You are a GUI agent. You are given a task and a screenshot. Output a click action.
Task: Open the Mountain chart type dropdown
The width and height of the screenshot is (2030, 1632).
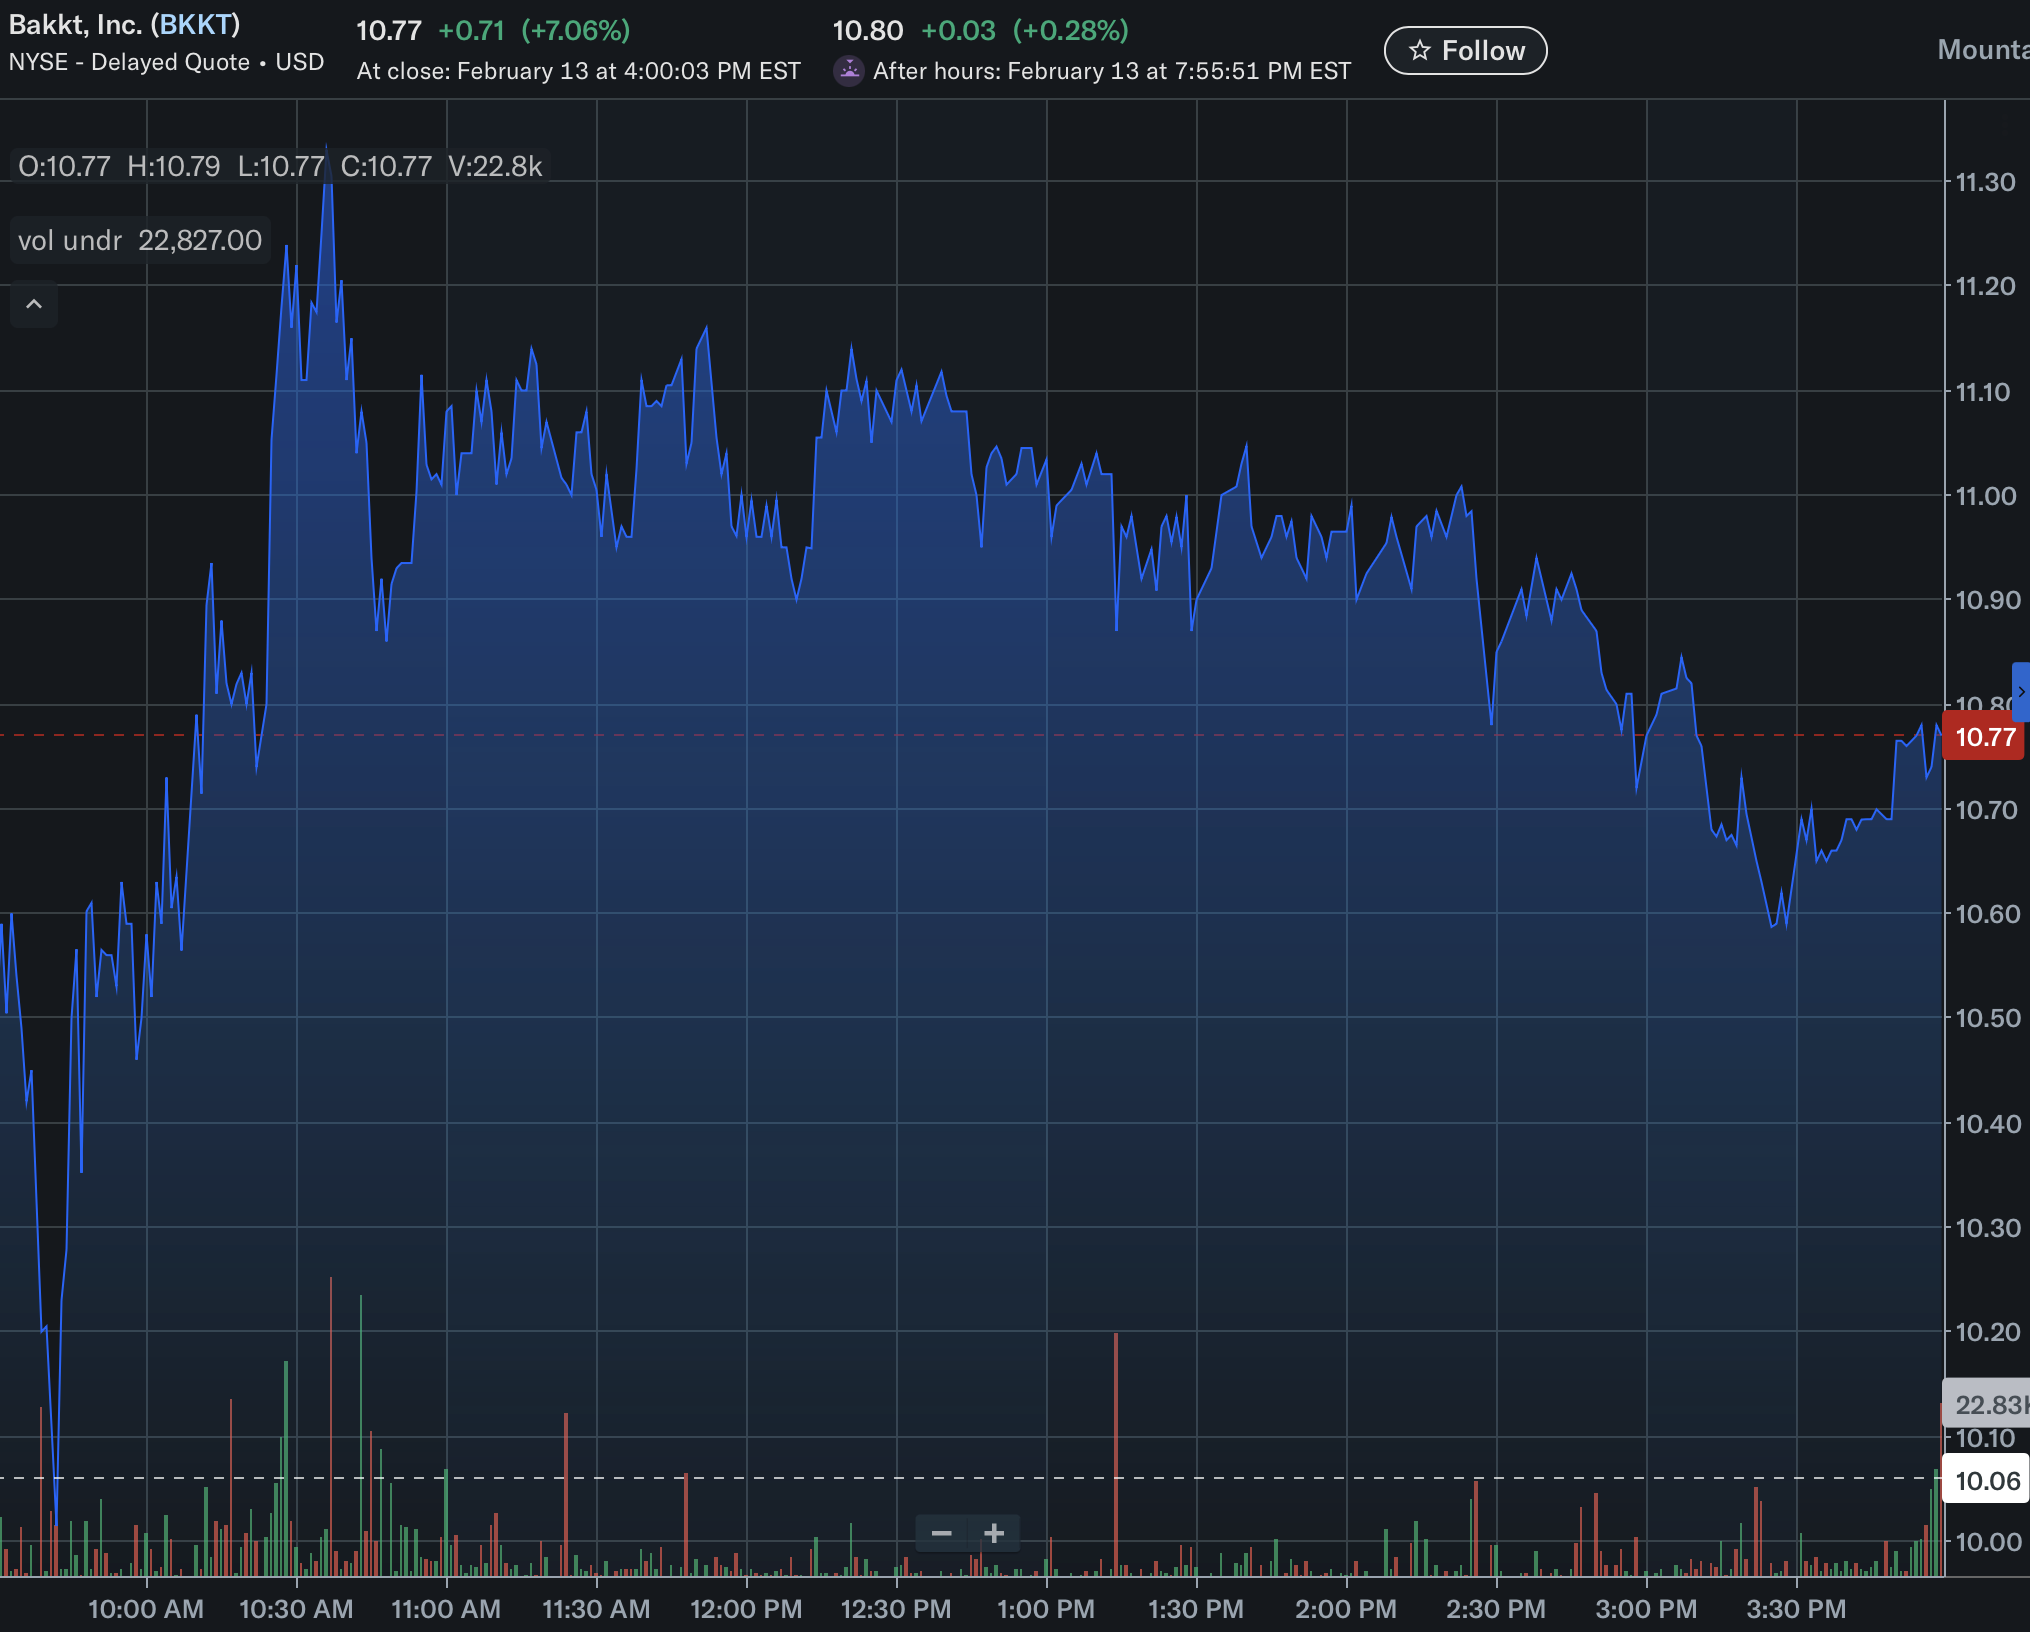[1982, 50]
